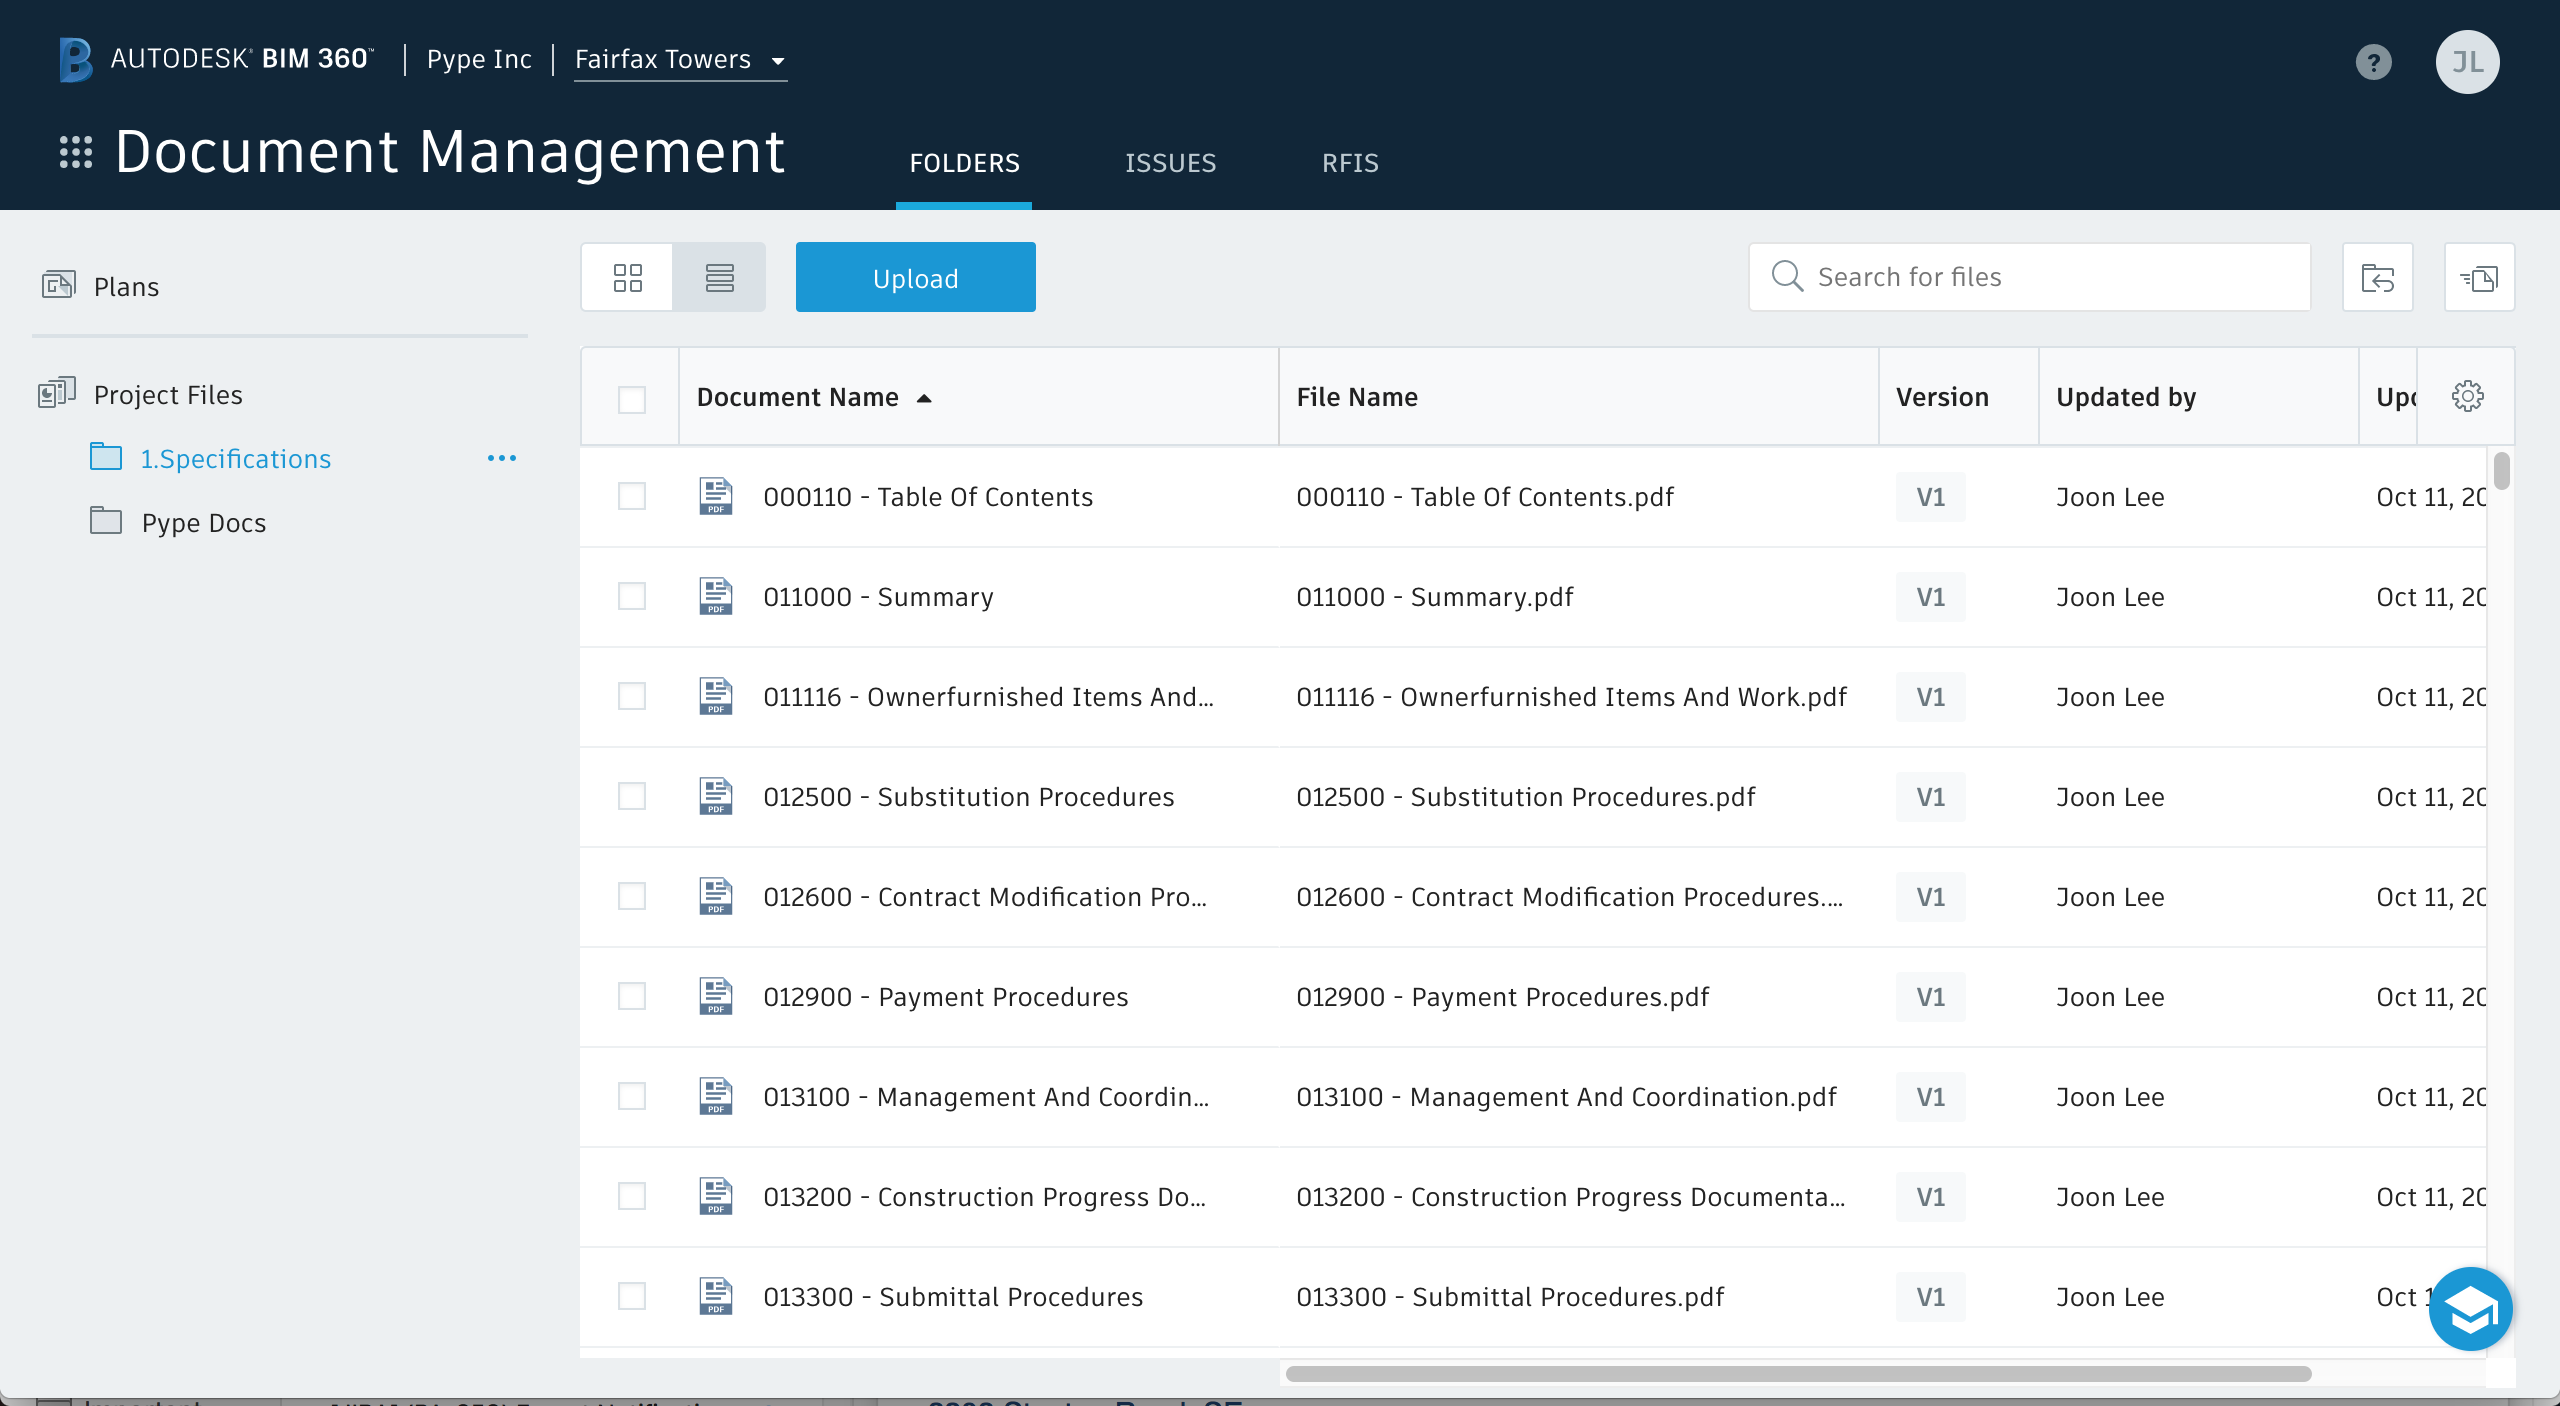Check the 011000 - Summary row checkbox
The image size is (2560, 1406).
(x=631, y=597)
